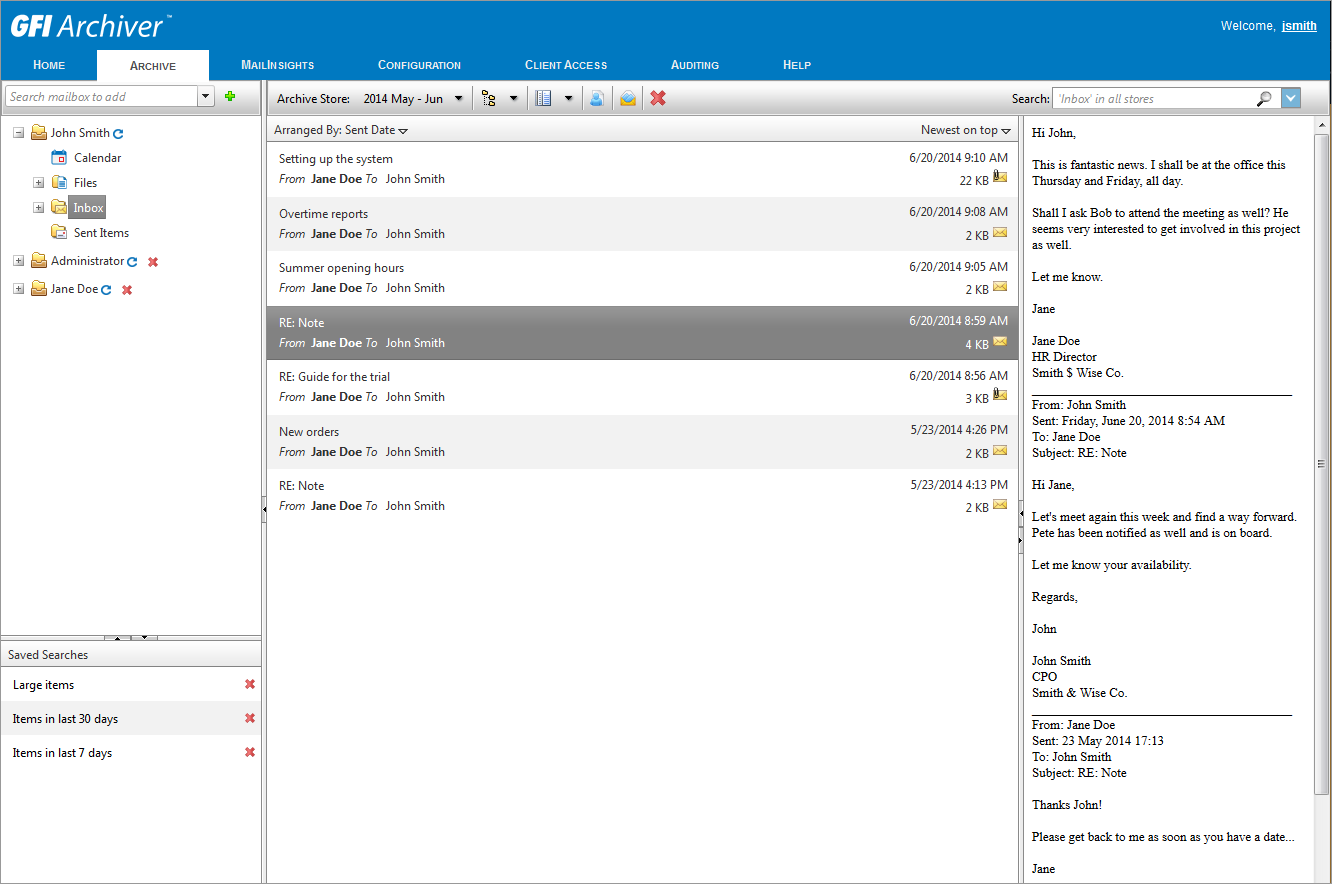Click the reading pane layout toolbar icon

[x=544, y=98]
